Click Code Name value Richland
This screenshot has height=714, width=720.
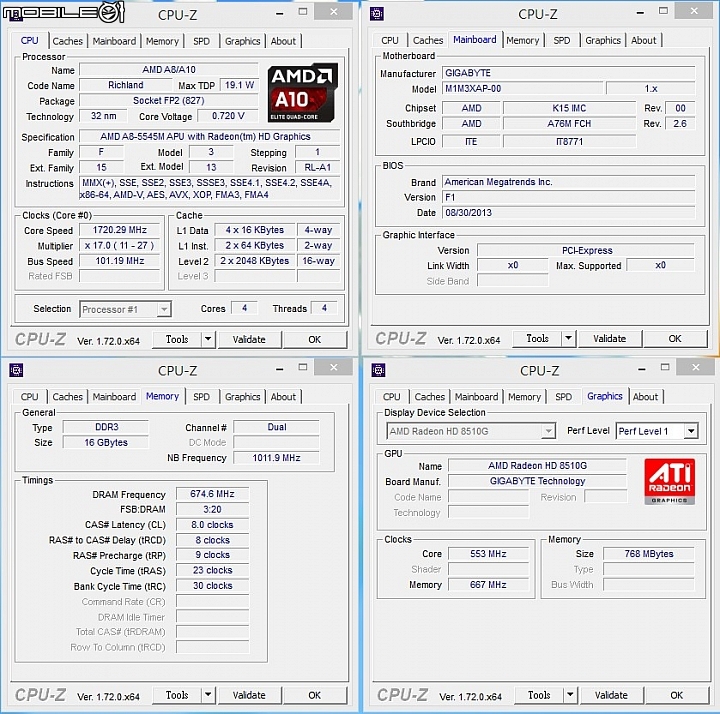click(x=126, y=85)
